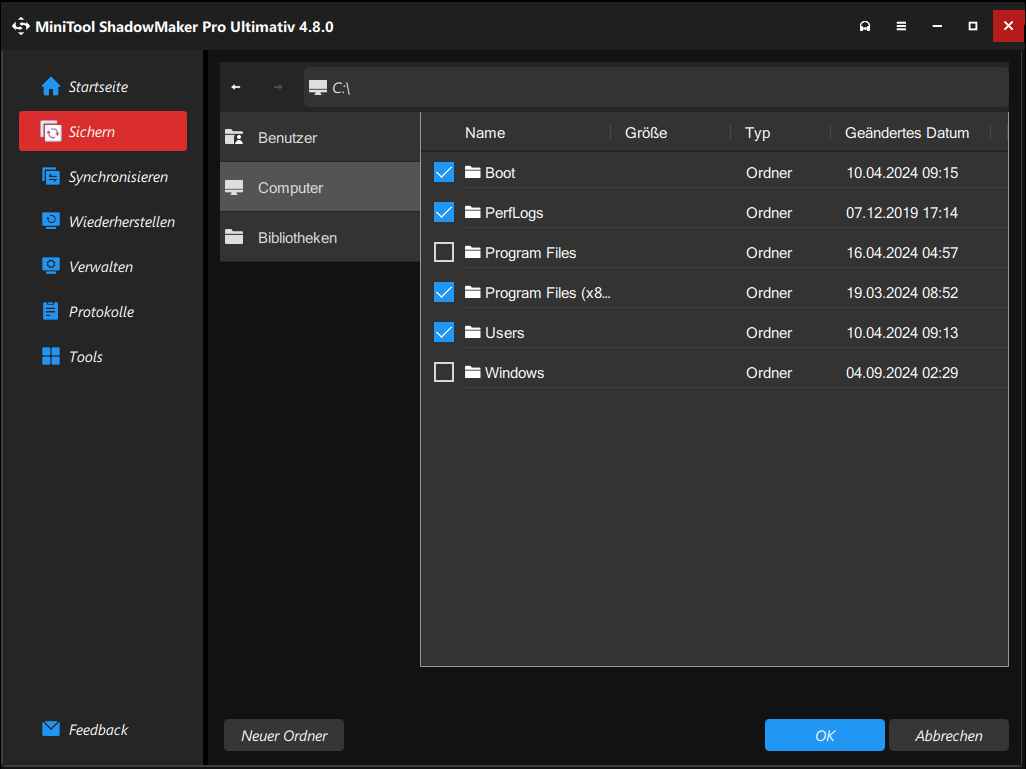Select the Boot folder name

pyautogui.click(x=500, y=173)
